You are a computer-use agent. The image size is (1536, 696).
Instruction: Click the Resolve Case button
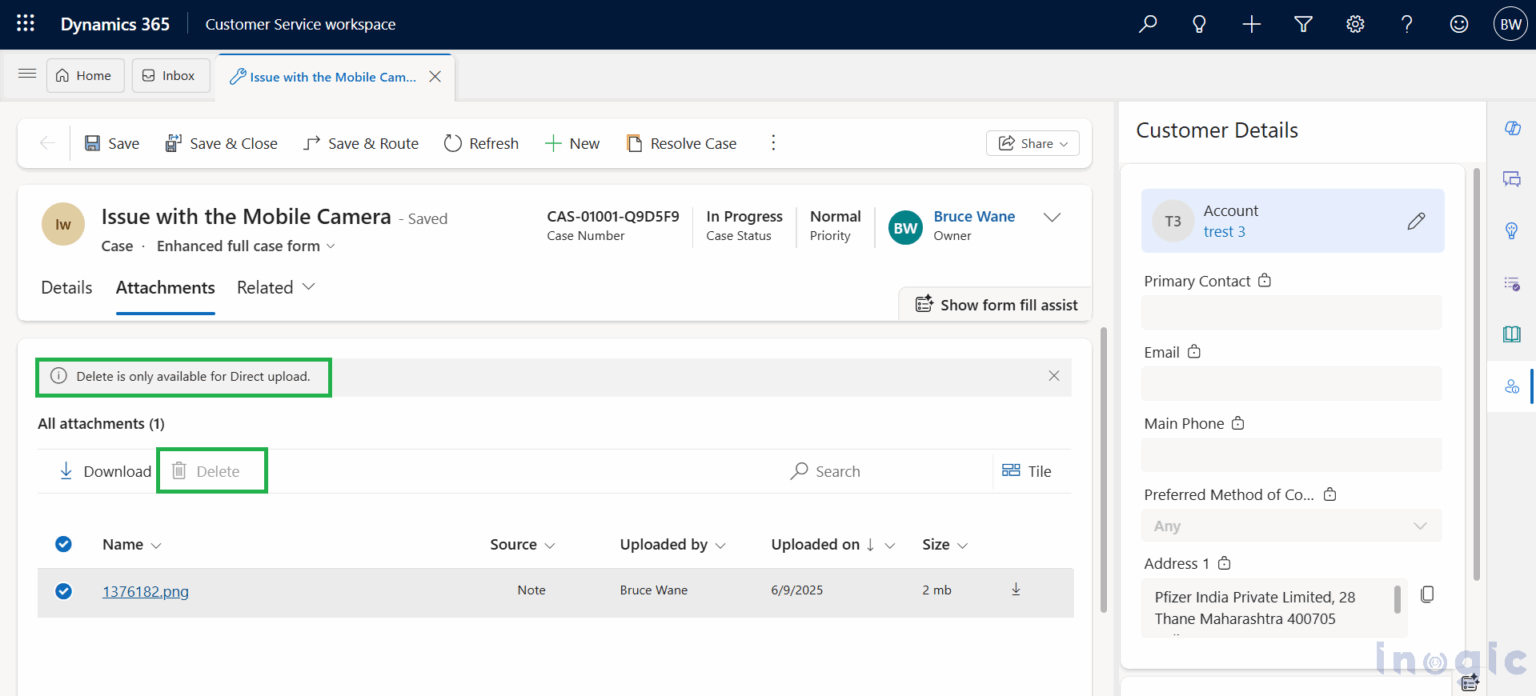click(x=681, y=143)
